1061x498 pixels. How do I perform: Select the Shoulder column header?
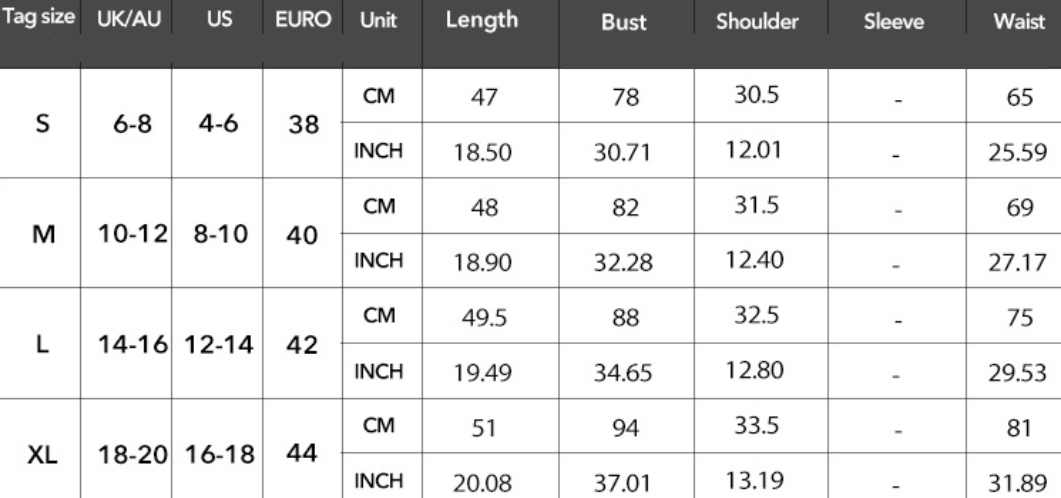coord(757,22)
